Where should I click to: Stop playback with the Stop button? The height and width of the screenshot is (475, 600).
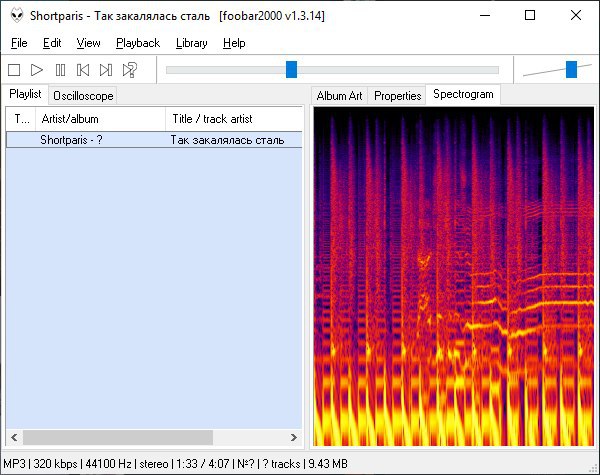point(14,70)
